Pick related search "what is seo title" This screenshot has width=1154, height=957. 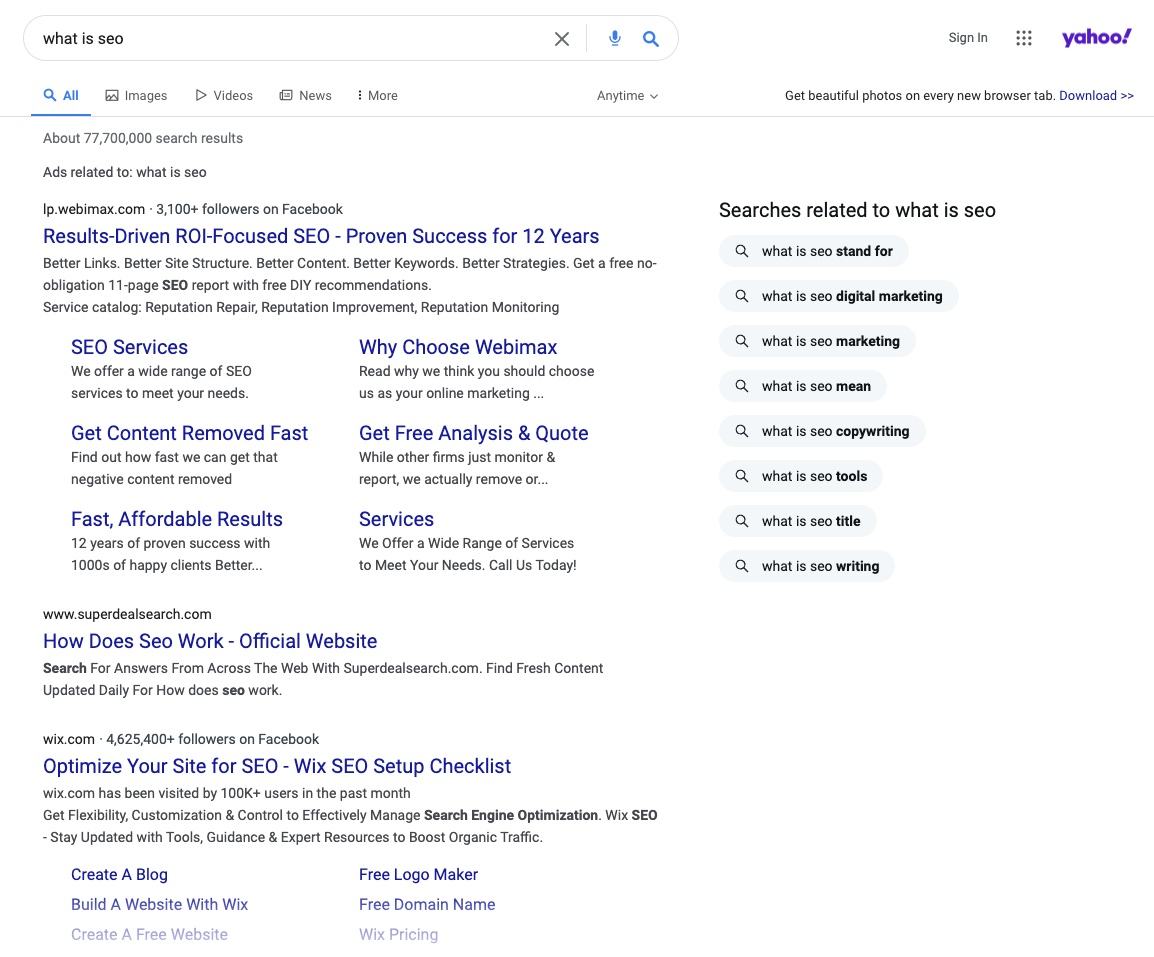(797, 521)
